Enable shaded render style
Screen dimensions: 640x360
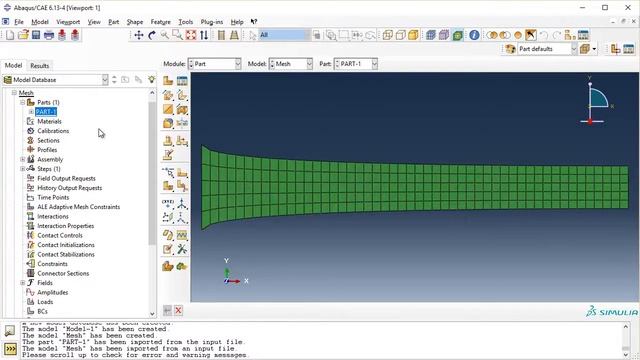coord(413,35)
